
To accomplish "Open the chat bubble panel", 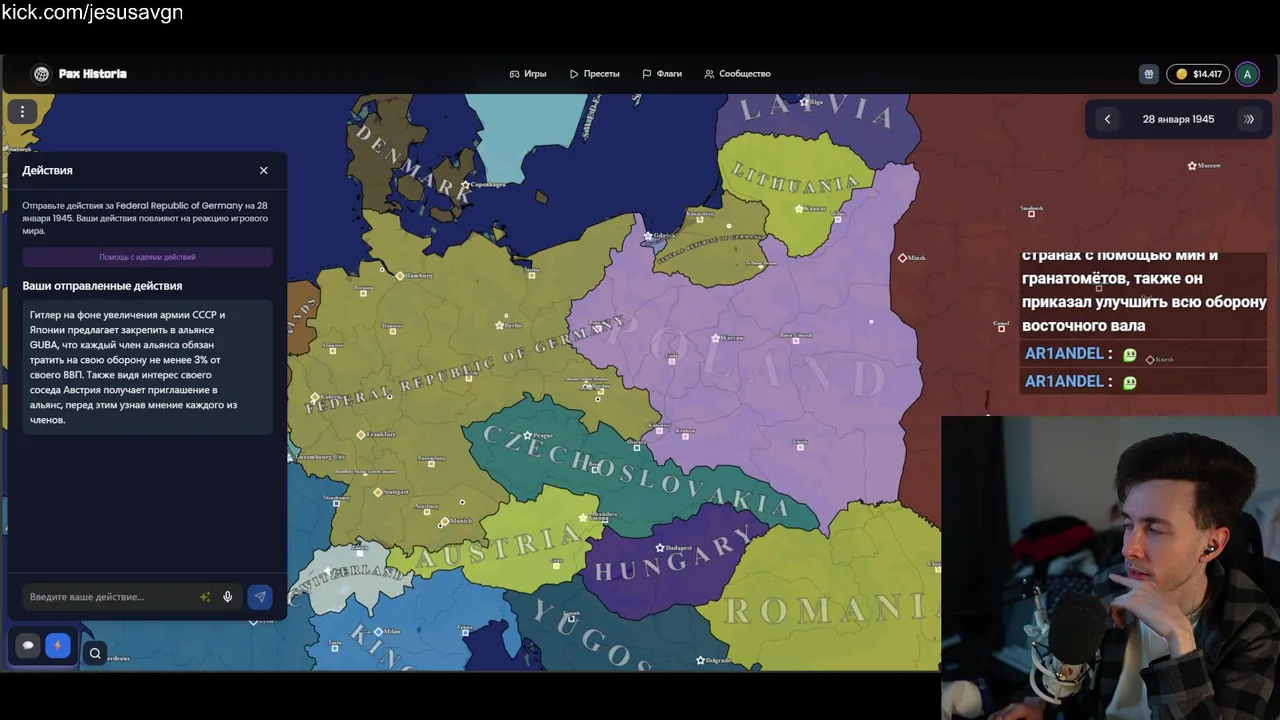I will pos(28,645).
